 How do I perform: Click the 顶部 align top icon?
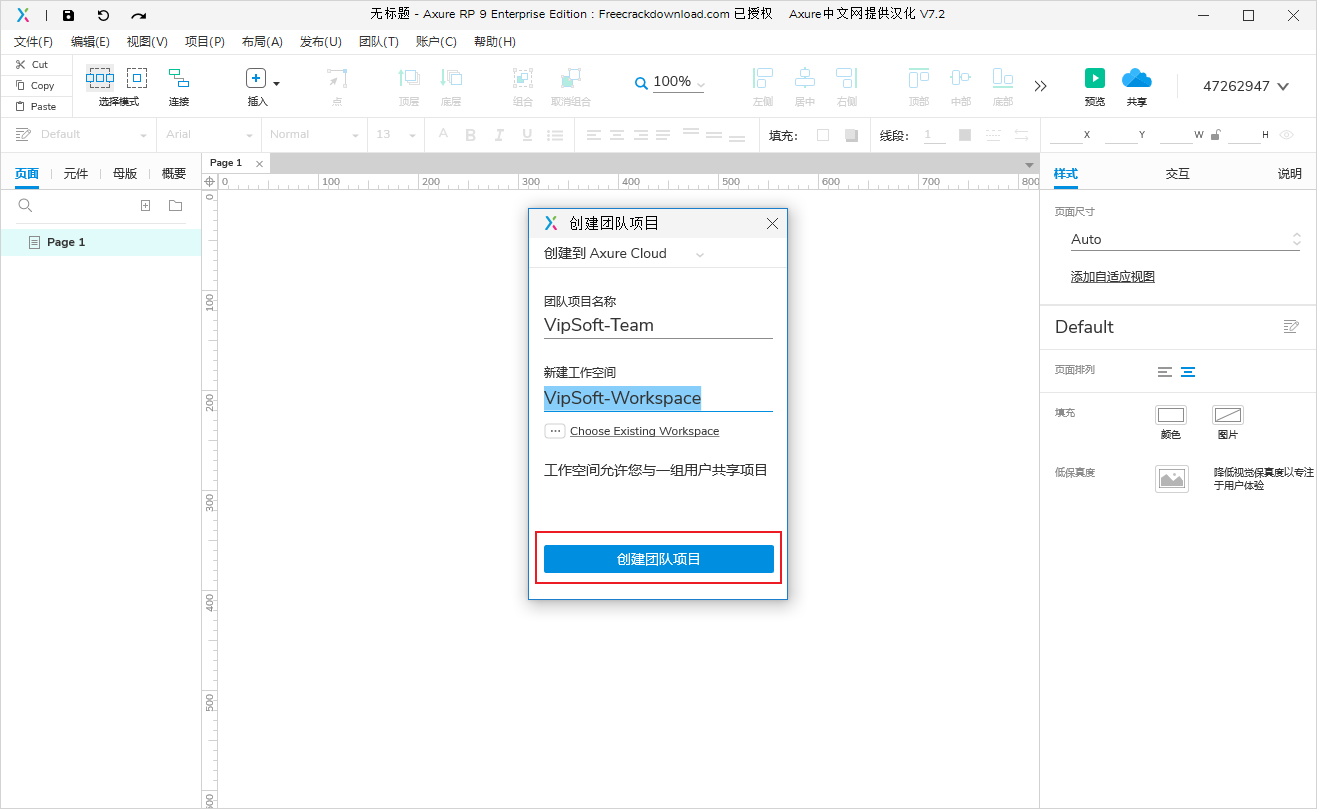[x=919, y=78]
